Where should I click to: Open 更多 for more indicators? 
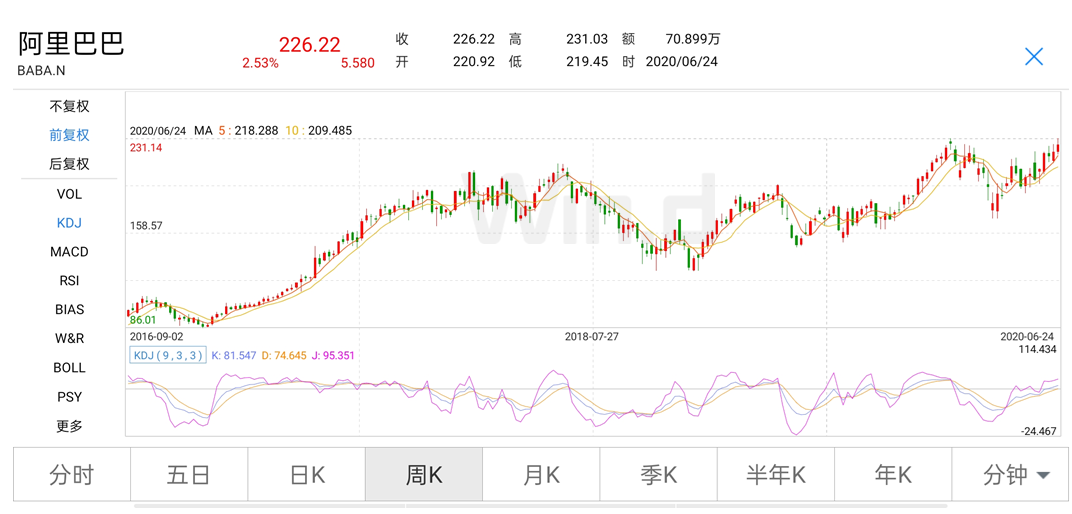69,426
